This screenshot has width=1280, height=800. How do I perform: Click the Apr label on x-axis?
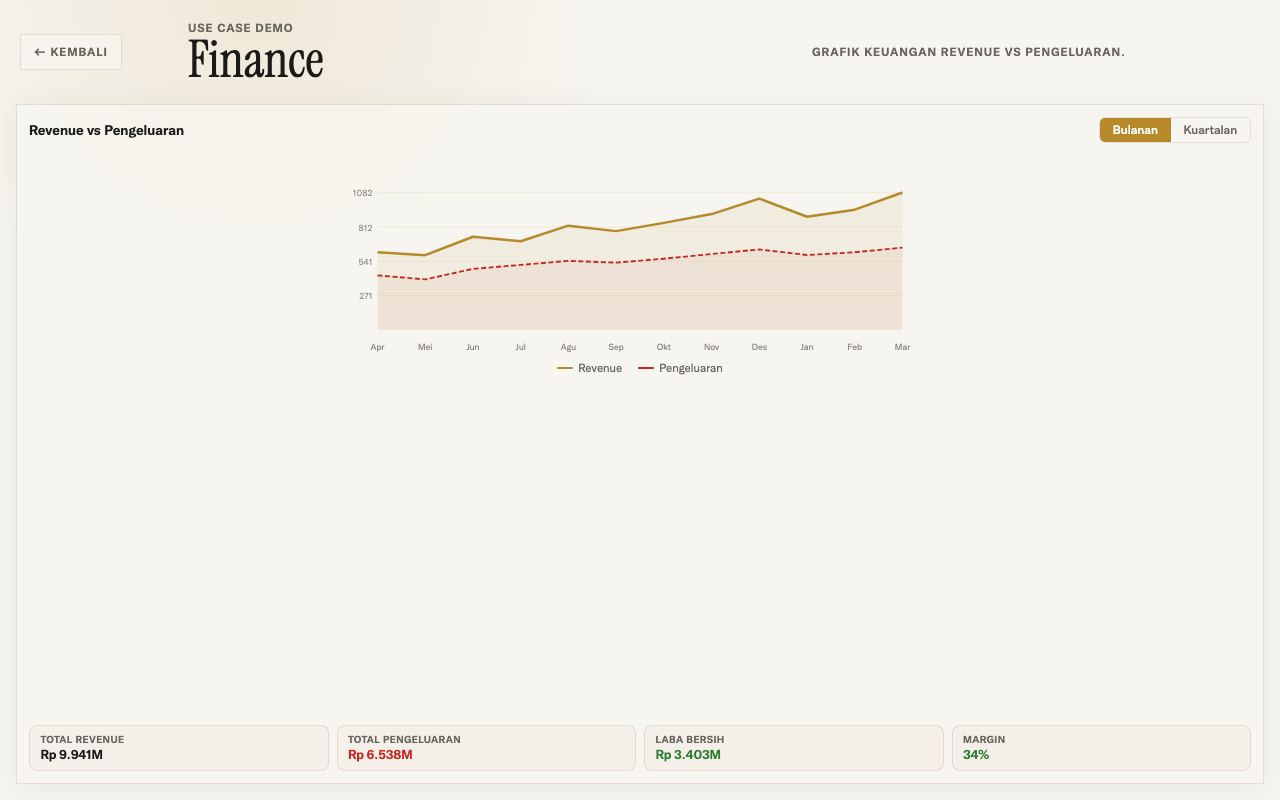pos(377,347)
